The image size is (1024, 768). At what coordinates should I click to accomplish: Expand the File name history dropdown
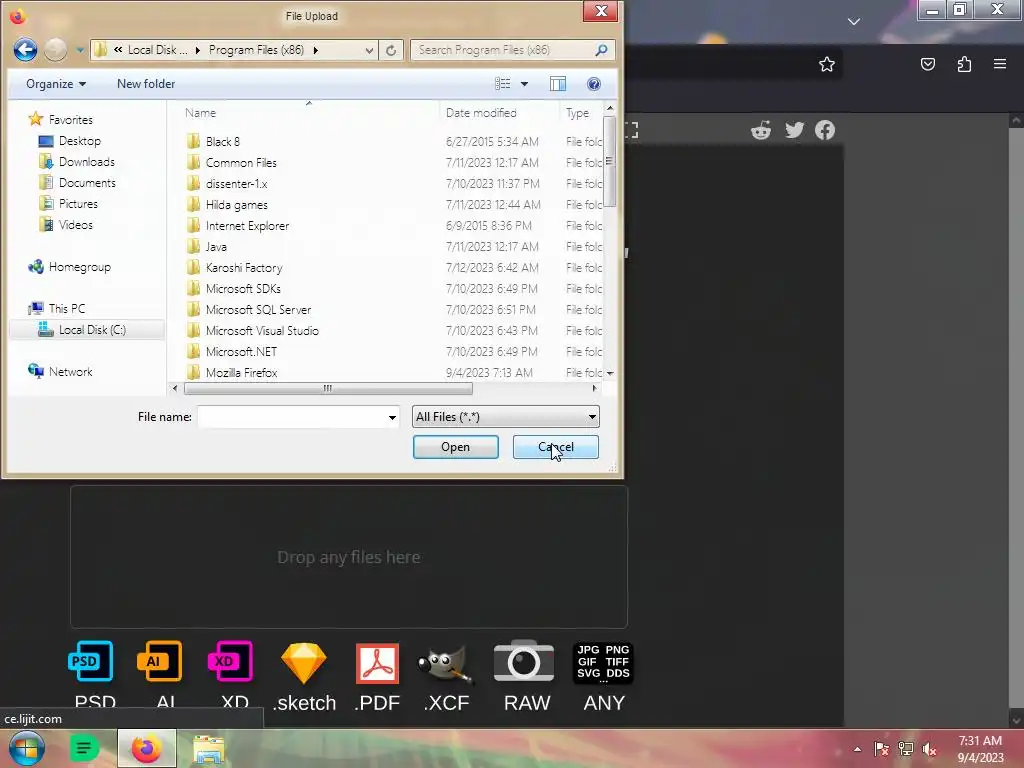[x=392, y=417]
